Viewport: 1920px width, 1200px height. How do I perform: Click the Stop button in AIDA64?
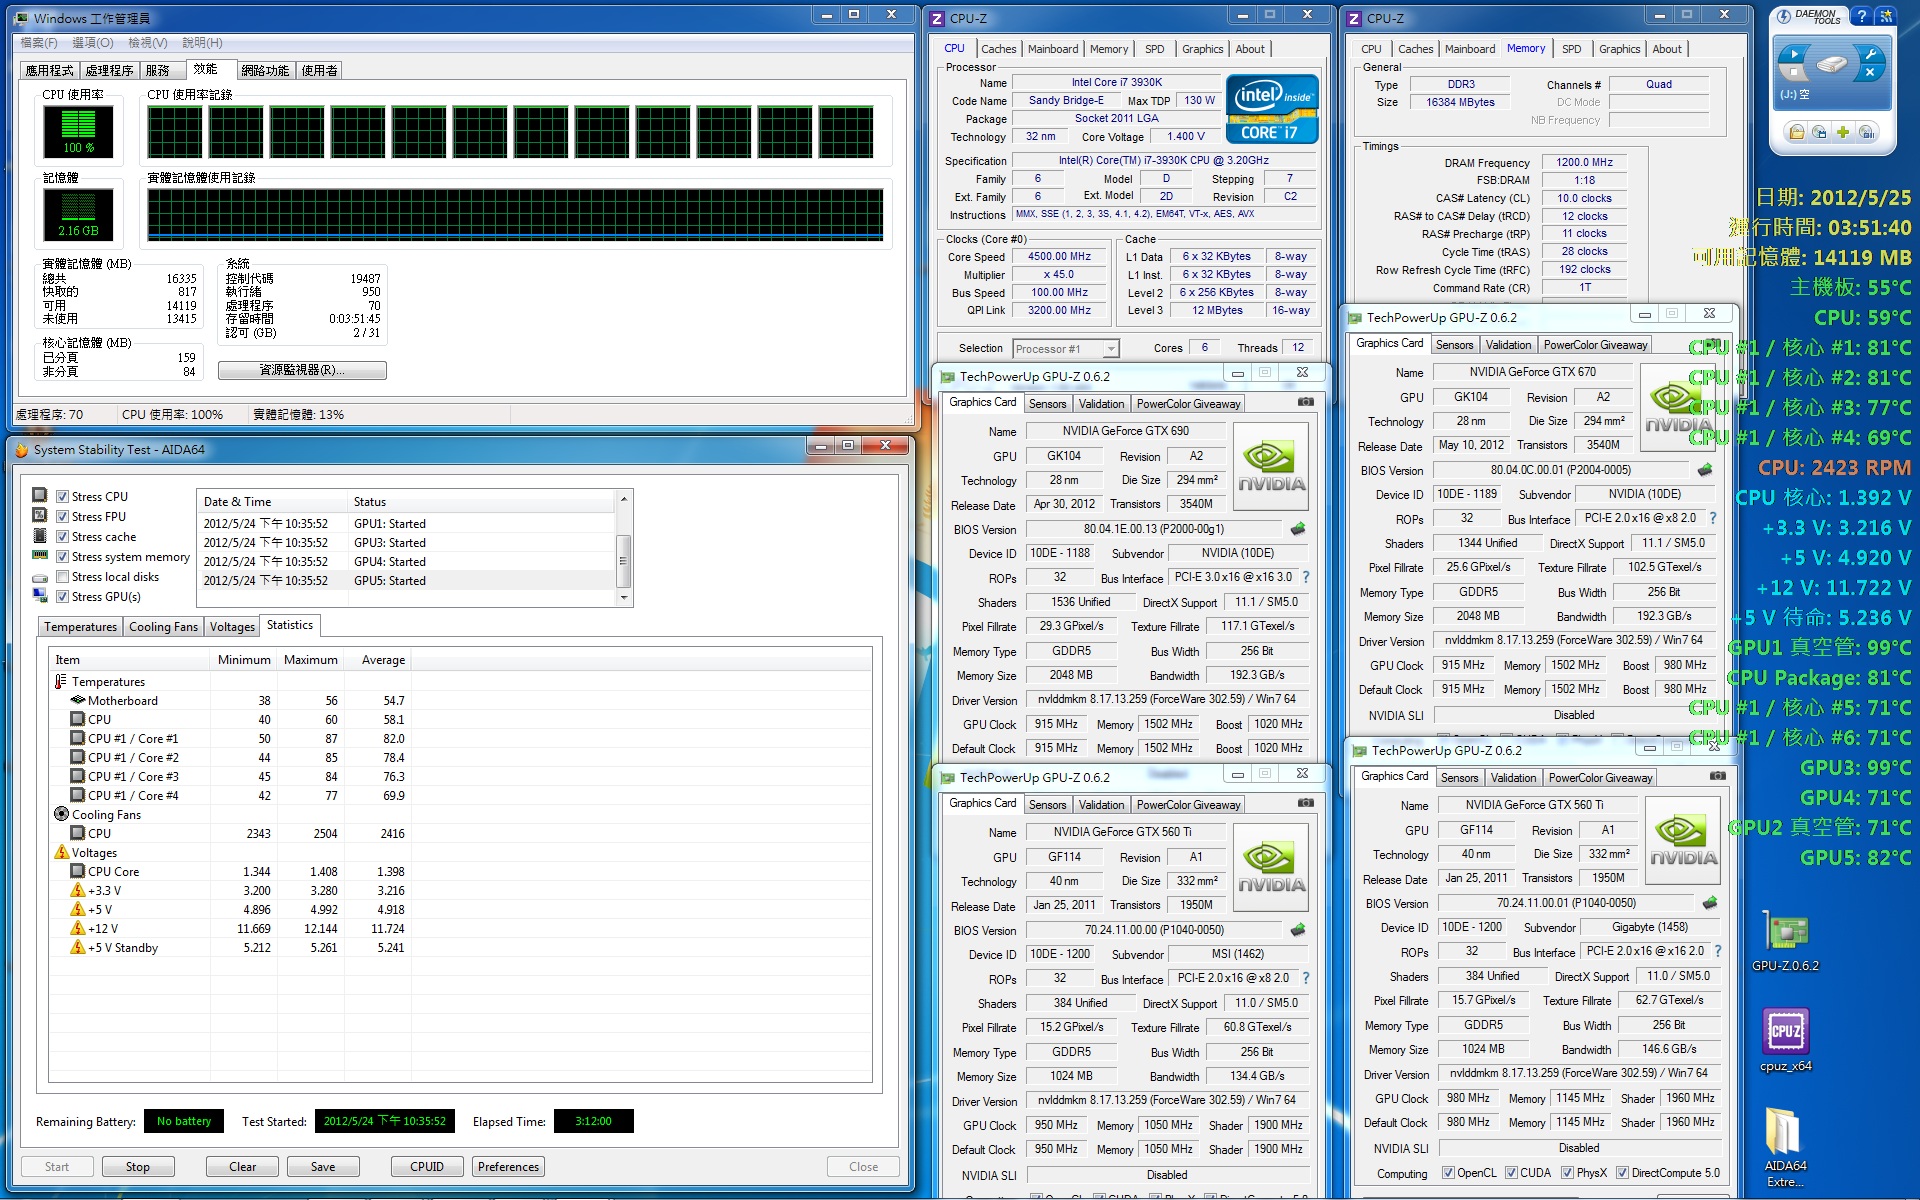pyautogui.click(x=138, y=1167)
